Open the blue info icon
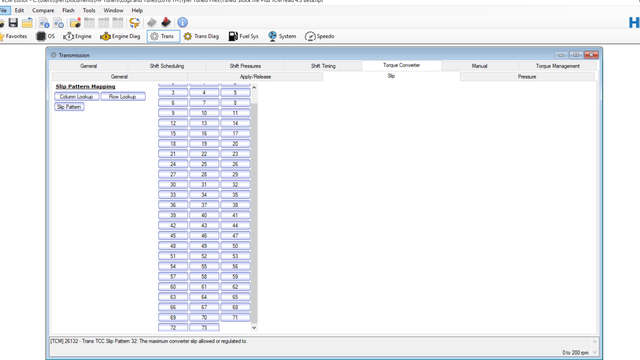640x360 pixels. coord(182,22)
